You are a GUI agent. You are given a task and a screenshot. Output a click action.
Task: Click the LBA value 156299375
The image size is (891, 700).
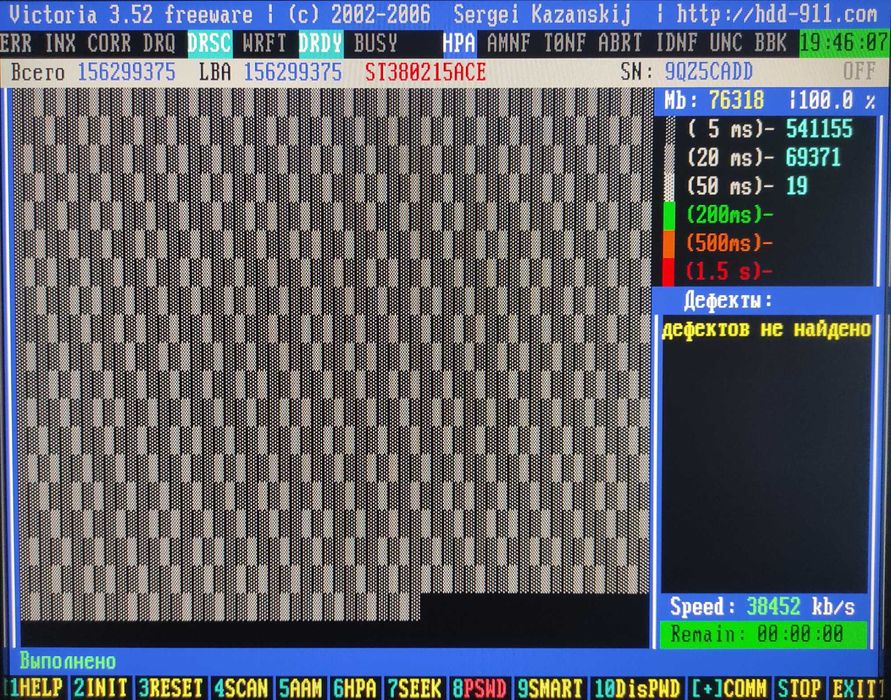click(x=293, y=72)
